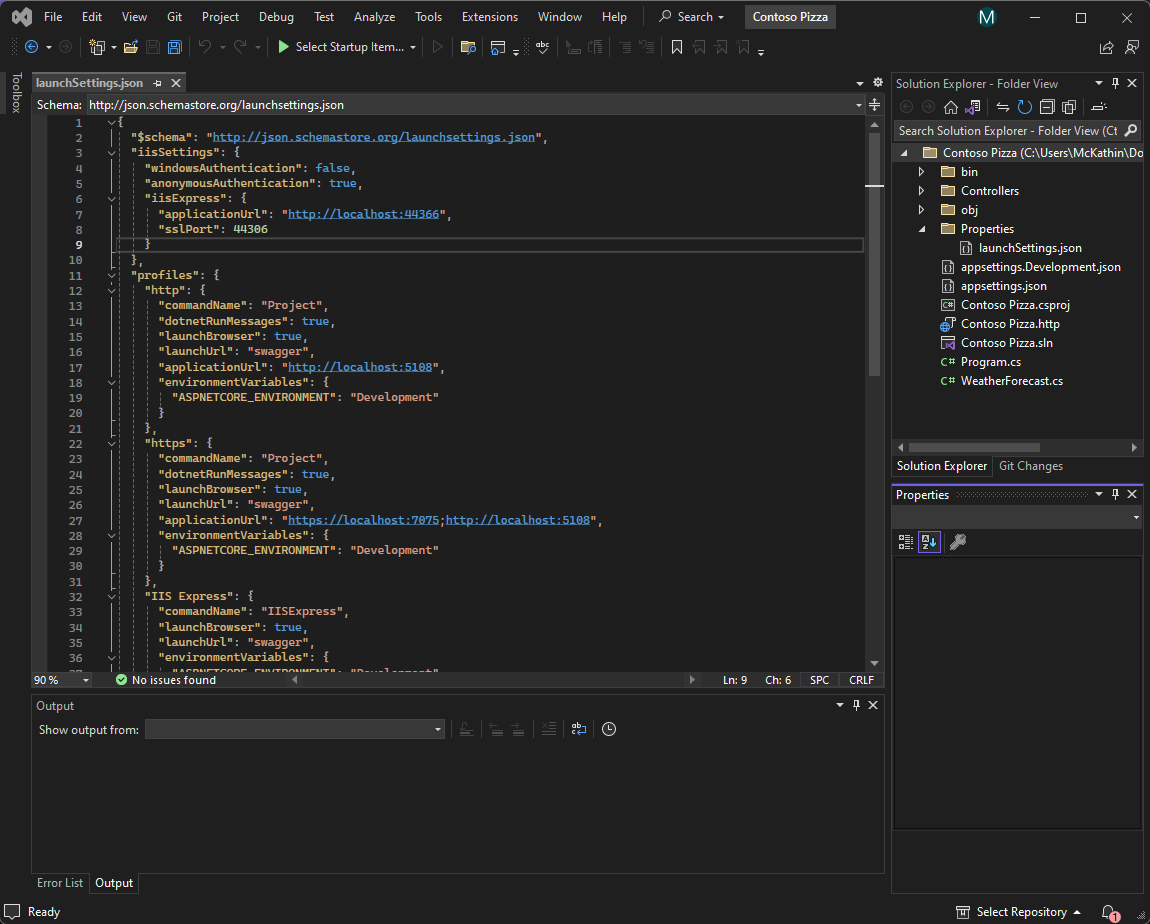The height and width of the screenshot is (924, 1150).
Task: Expand the bin folder
Action: [922, 172]
